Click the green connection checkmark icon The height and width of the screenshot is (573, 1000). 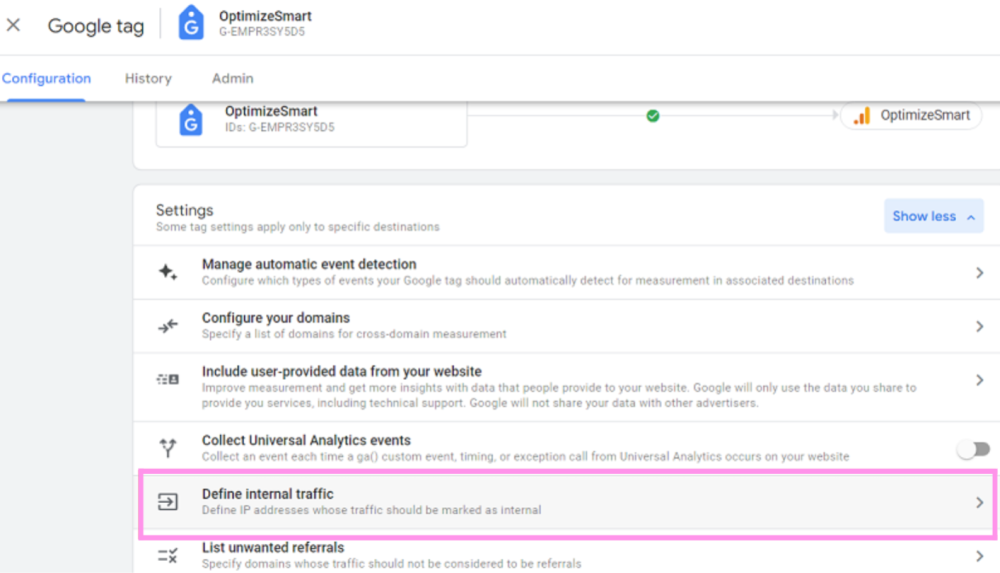tap(653, 116)
